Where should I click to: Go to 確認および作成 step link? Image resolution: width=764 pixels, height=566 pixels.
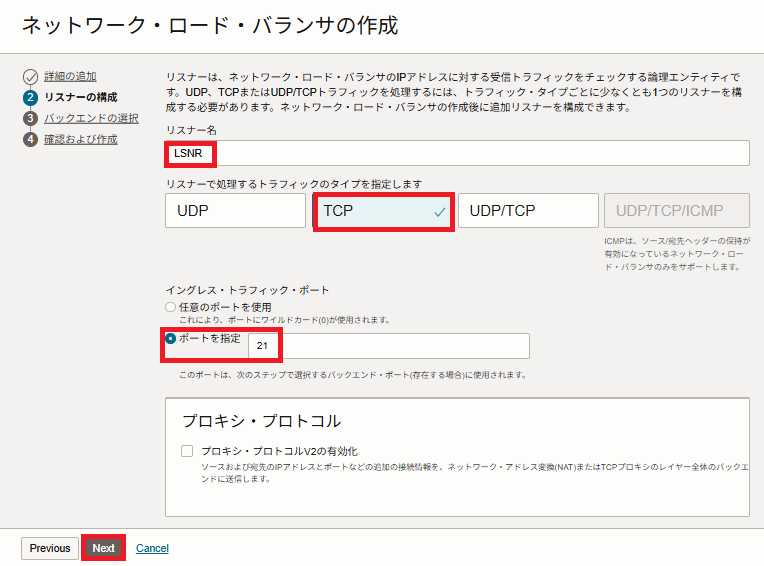(x=81, y=139)
